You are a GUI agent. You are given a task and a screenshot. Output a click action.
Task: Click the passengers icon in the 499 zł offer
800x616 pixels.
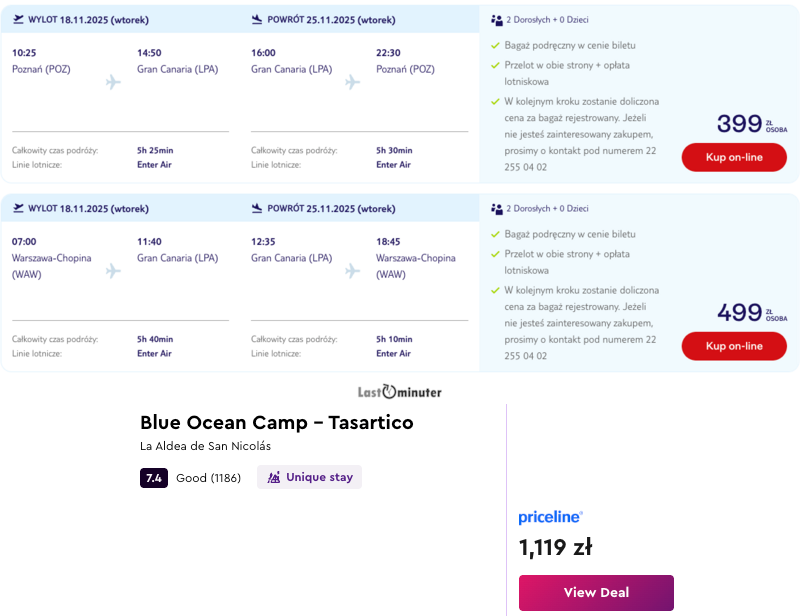point(497,209)
